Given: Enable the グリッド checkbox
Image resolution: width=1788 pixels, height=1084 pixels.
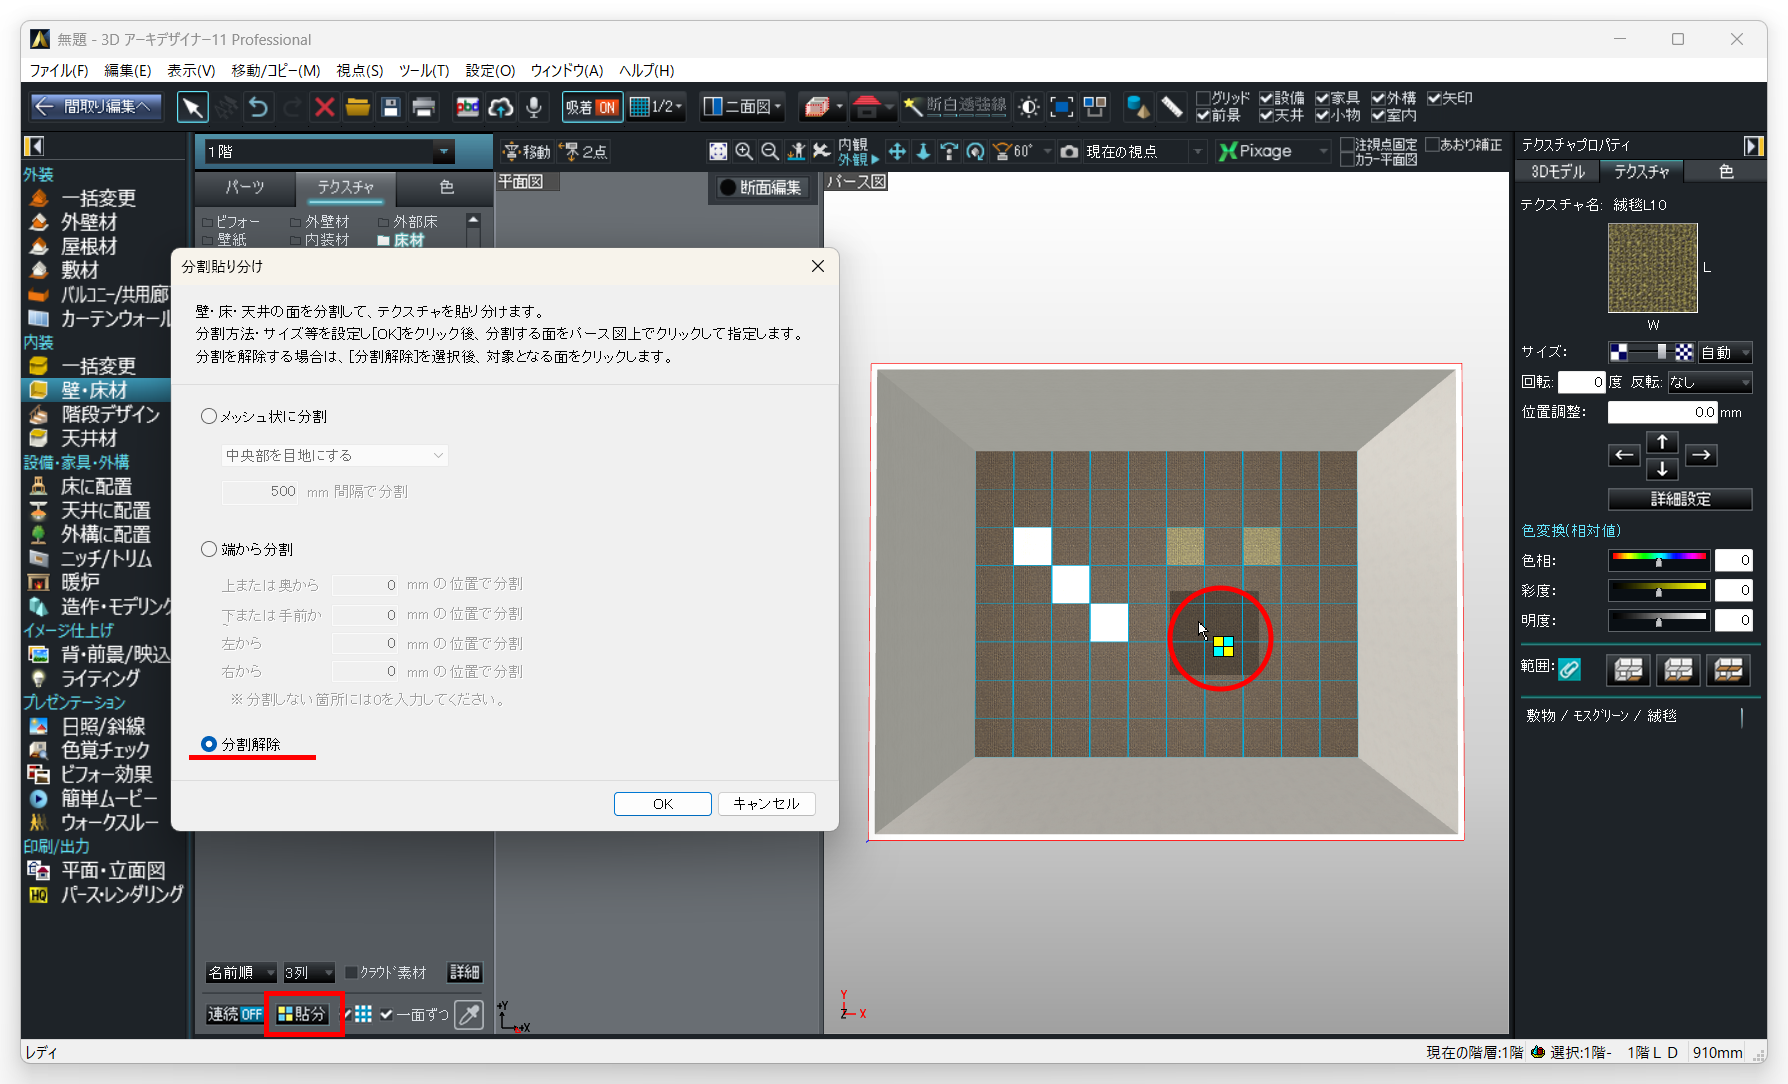Looking at the screenshot, I should click(x=1204, y=98).
